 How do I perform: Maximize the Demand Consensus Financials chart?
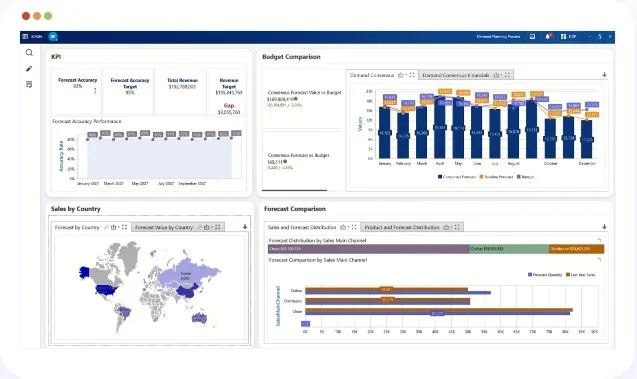507,75
